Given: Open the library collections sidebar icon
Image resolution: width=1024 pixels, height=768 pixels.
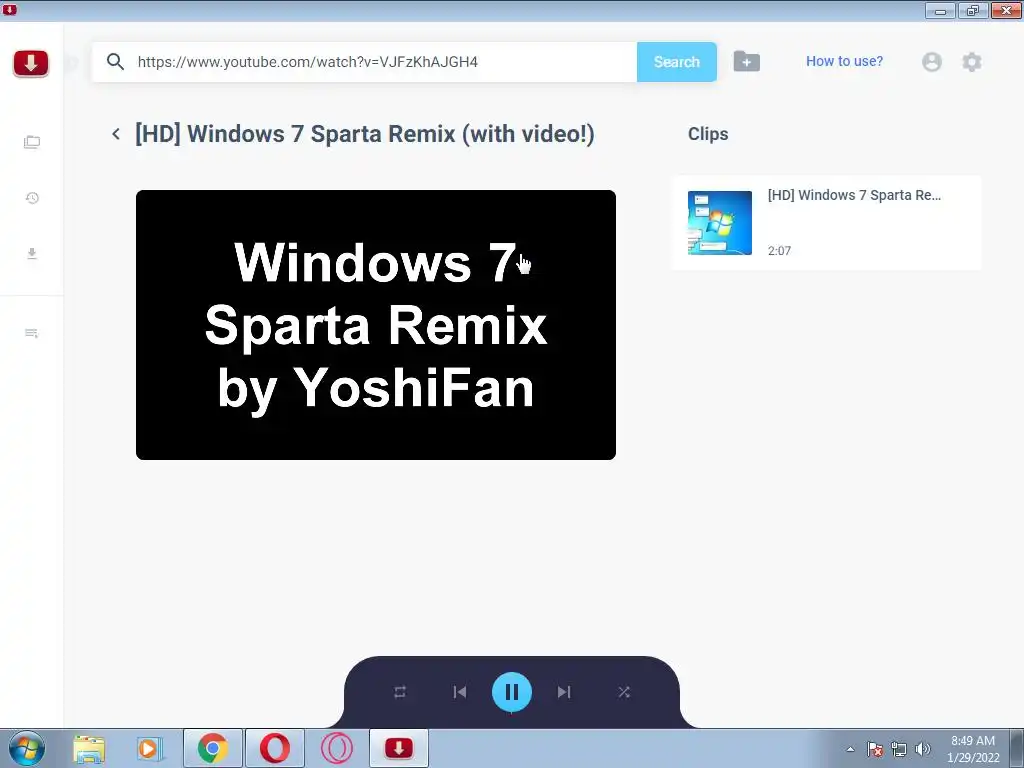Looking at the screenshot, I should point(31,142).
